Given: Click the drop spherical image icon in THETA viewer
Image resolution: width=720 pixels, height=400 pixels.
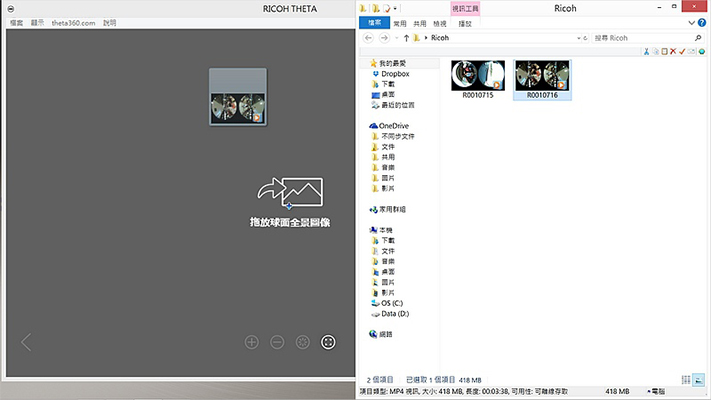Looking at the screenshot, I should [x=290, y=192].
